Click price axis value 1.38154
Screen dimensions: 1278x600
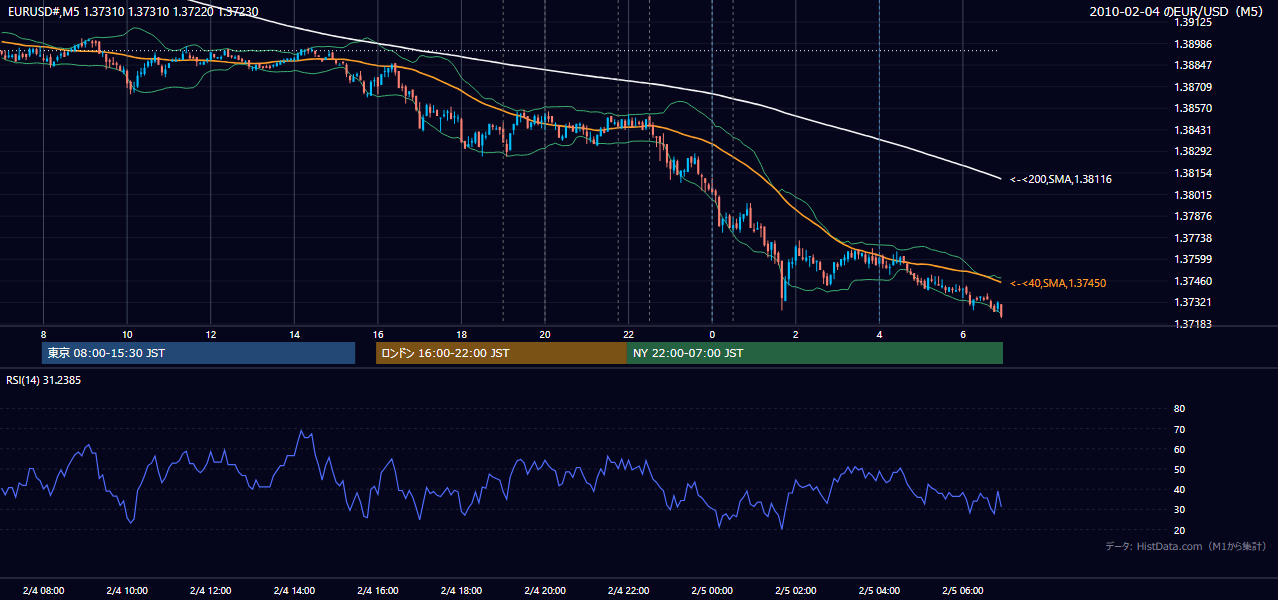(x=1193, y=173)
